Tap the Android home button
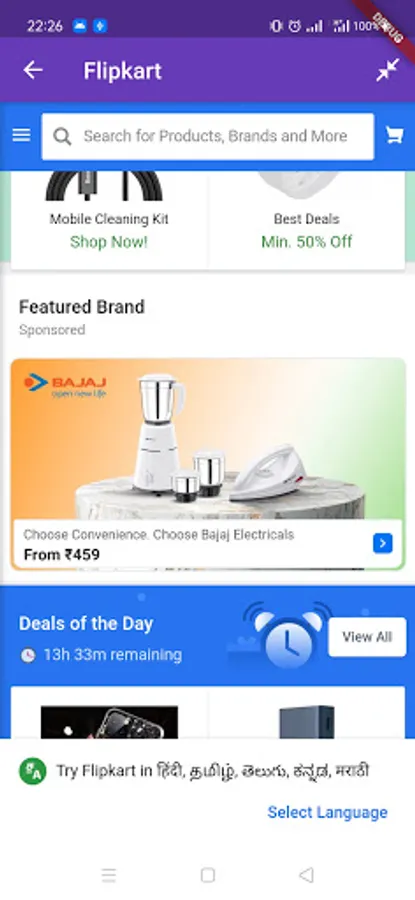This screenshot has width=415, height=900. pyautogui.click(x=208, y=875)
